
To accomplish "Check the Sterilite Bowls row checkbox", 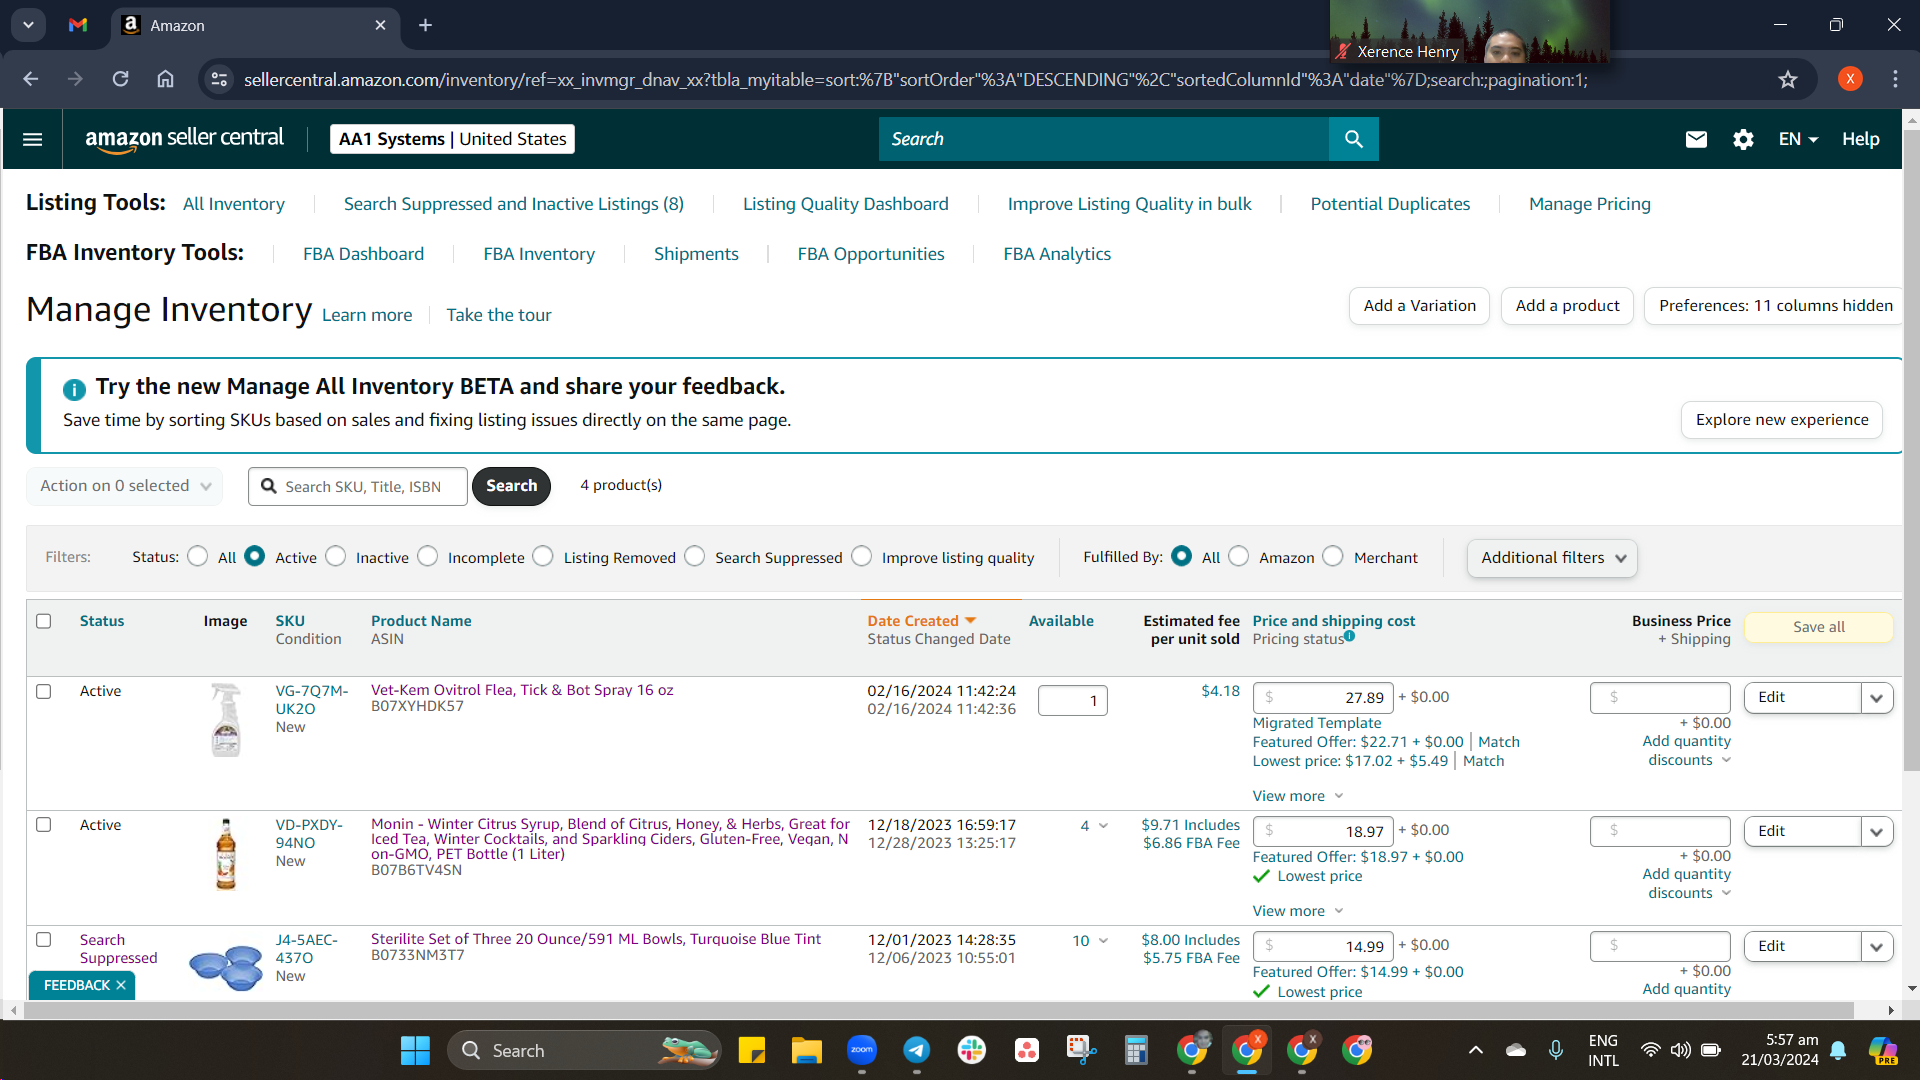I will 44,940.
